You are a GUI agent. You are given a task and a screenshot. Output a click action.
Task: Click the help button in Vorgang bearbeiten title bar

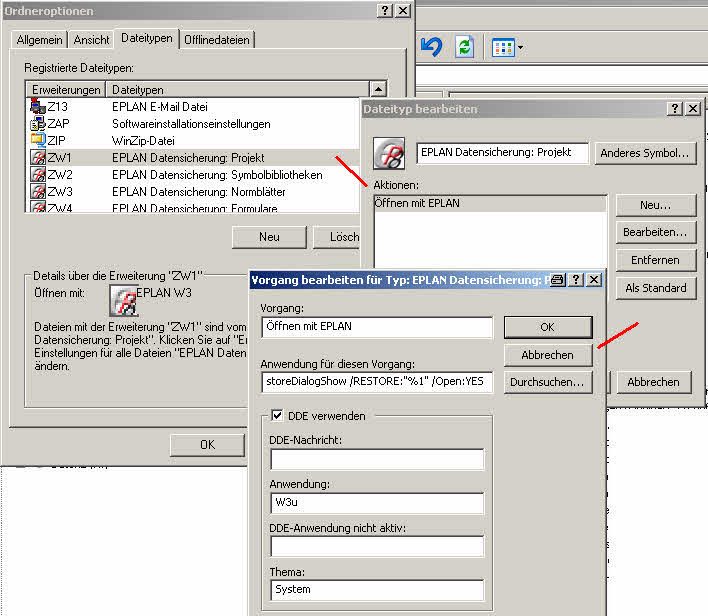tap(575, 280)
